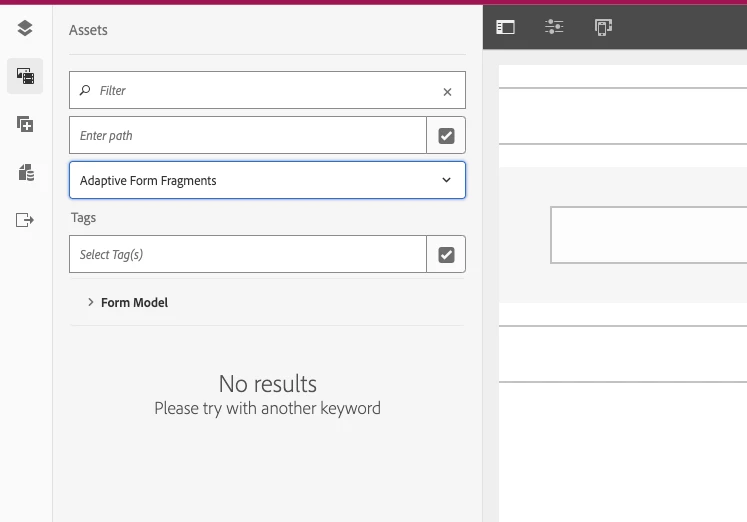This screenshot has height=522, width=747.
Task: Confirm path with checkmark button
Action: pyautogui.click(x=446, y=136)
